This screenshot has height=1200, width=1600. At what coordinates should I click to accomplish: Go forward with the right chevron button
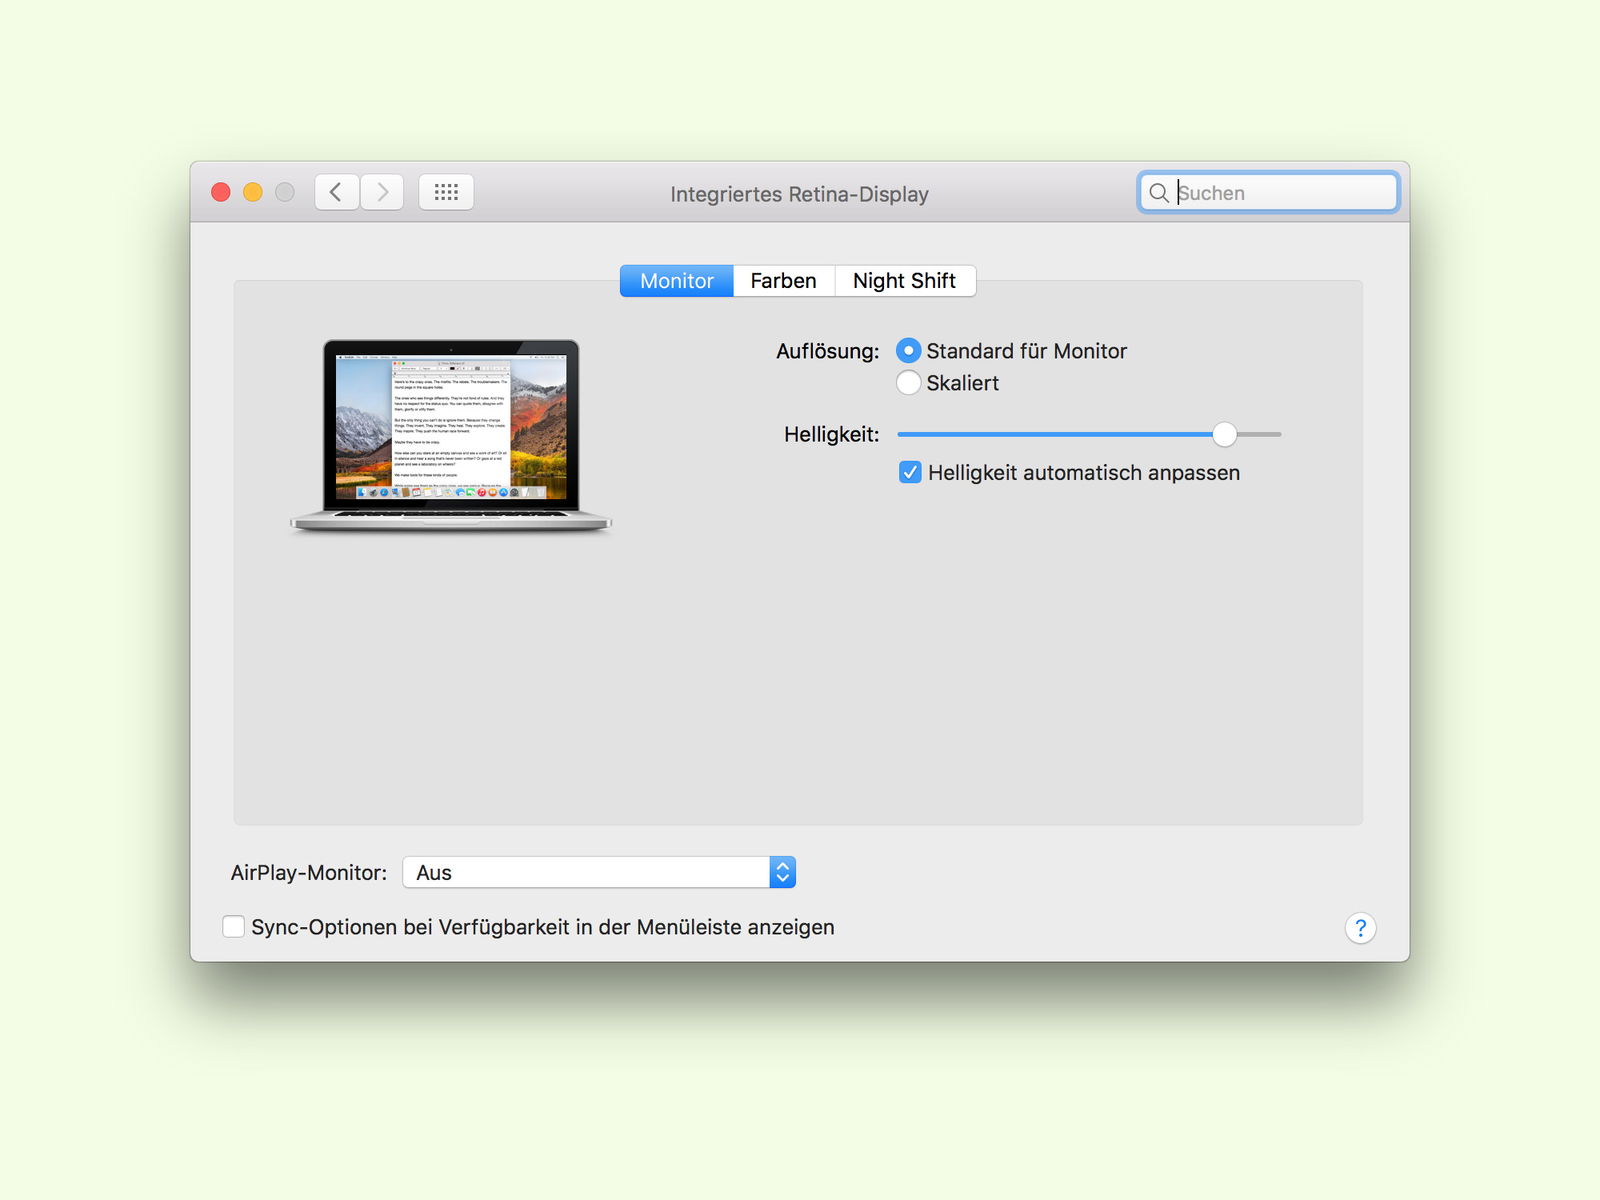[x=382, y=192]
